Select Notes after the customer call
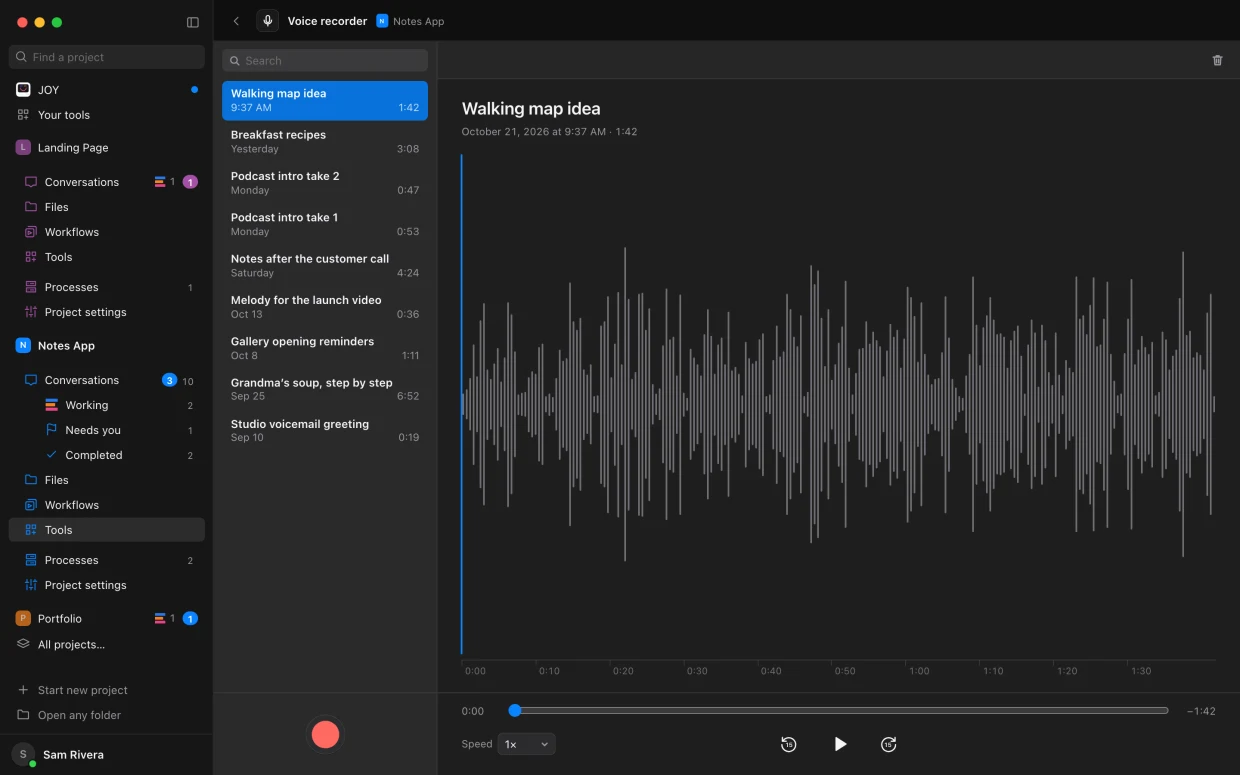This screenshot has height=775, width=1240. 325,265
